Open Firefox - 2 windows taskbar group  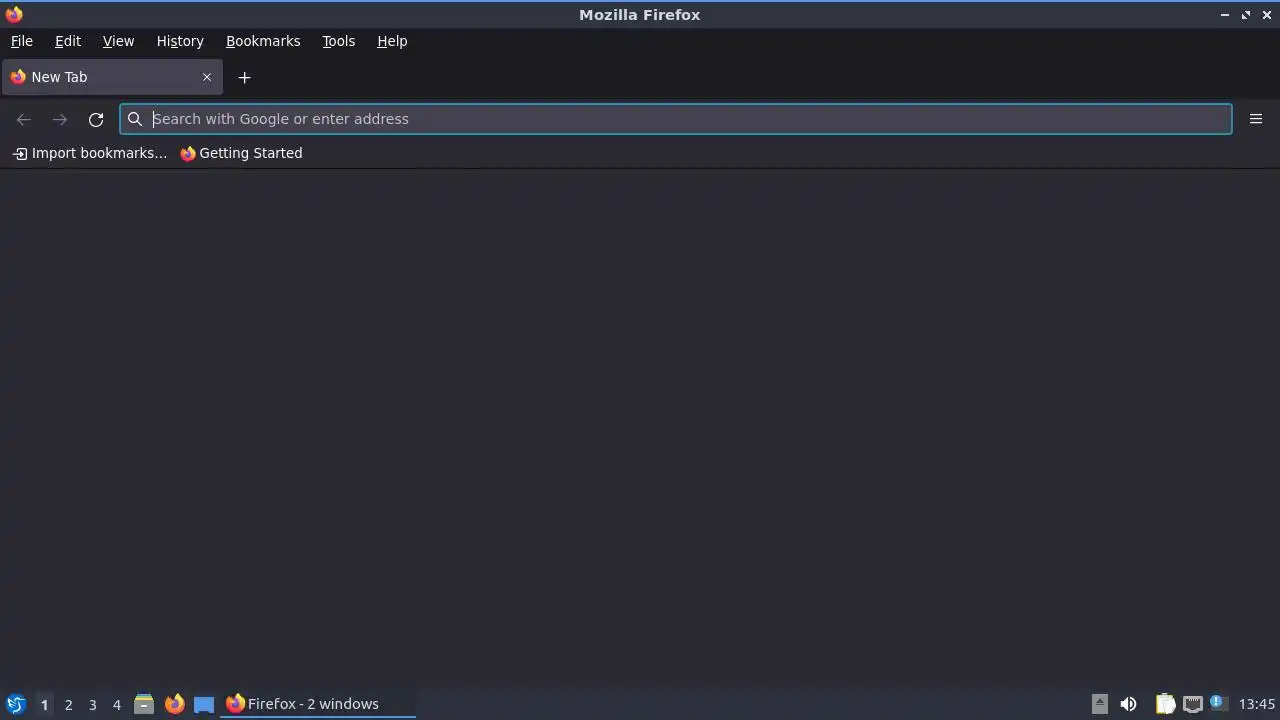(318, 704)
